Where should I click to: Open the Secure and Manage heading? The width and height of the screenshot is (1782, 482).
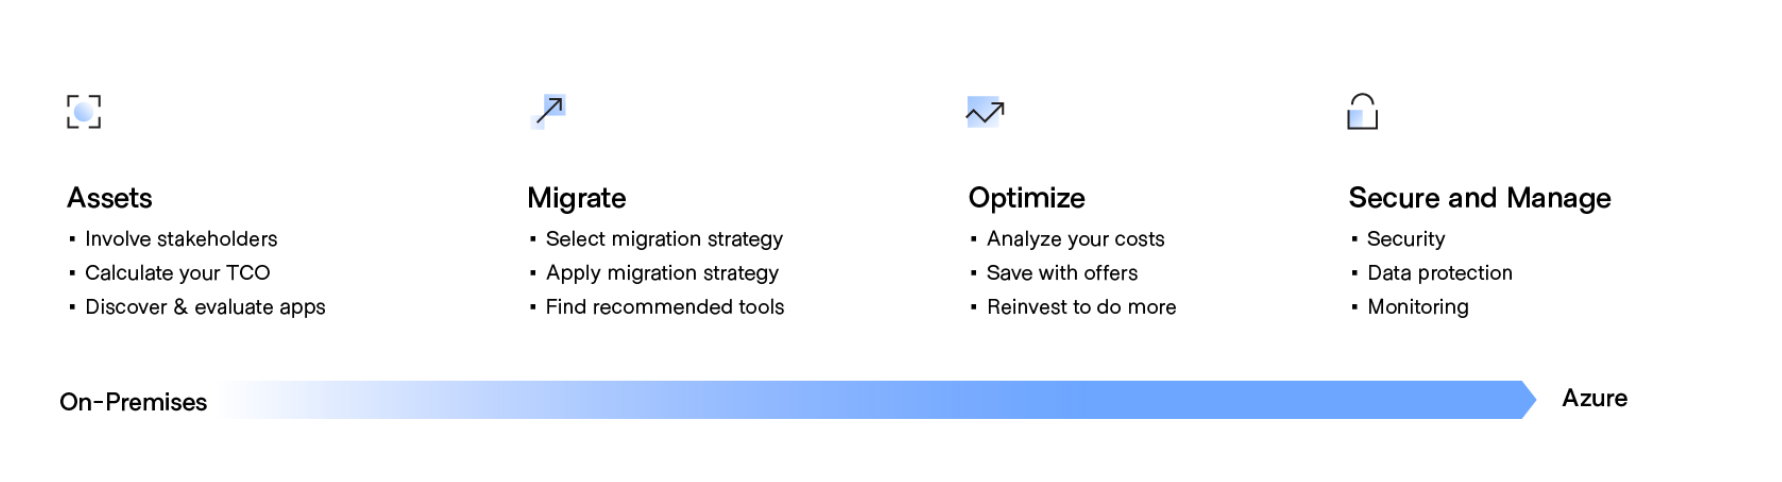[1479, 198]
